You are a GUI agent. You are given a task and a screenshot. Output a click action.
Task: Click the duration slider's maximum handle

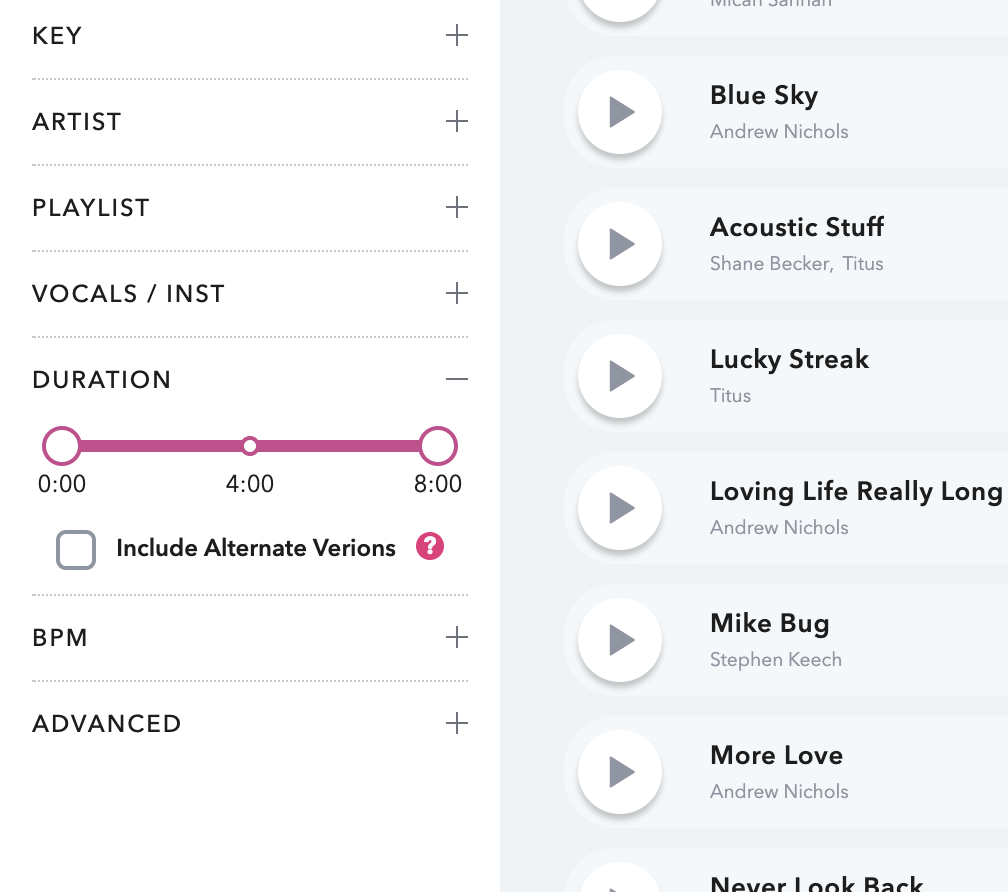(438, 446)
